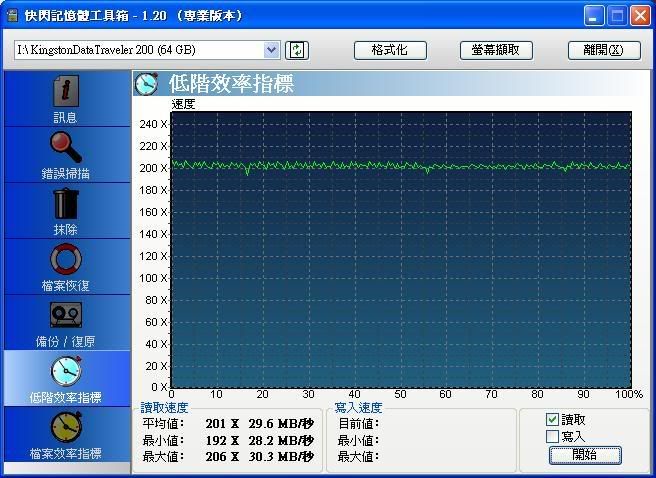Viewport: 656px width, 478px height.
Task: Select the 備份 / 復原 tape icon
Action: [x=66, y=315]
